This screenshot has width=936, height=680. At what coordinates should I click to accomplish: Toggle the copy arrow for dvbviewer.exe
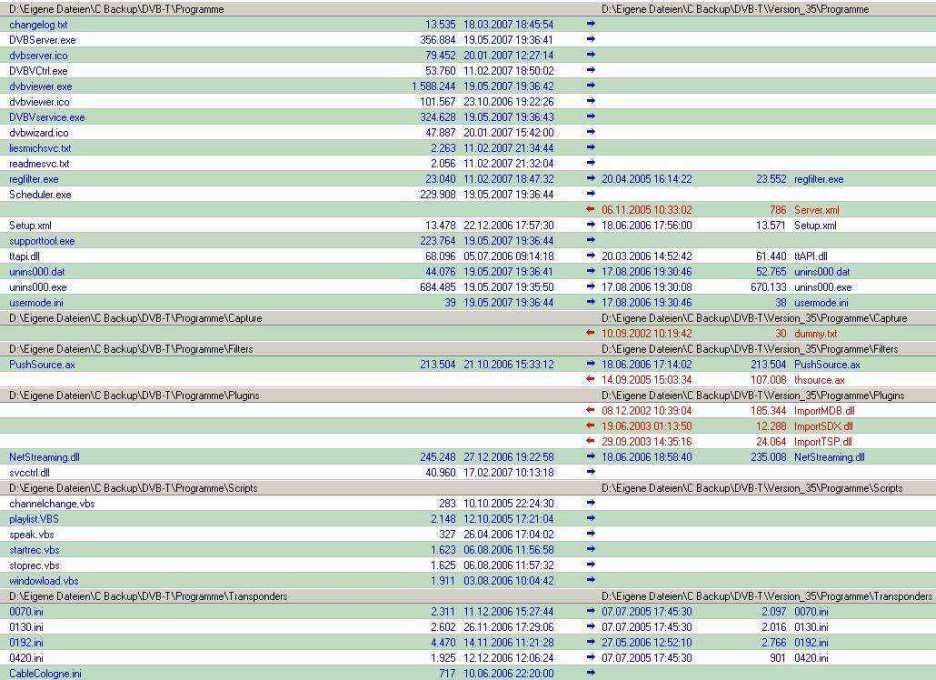[591, 86]
